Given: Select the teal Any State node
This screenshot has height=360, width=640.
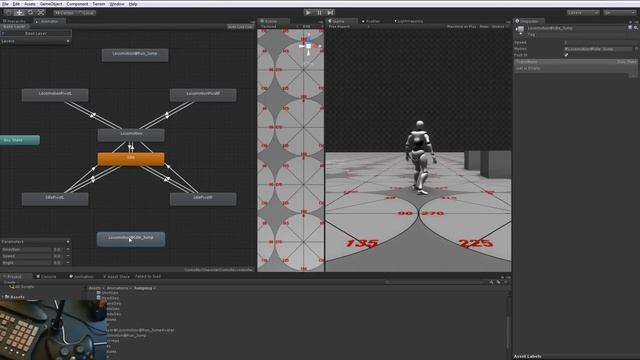Looking at the screenshot, I should pyautogui.click(x=20, y=140).
